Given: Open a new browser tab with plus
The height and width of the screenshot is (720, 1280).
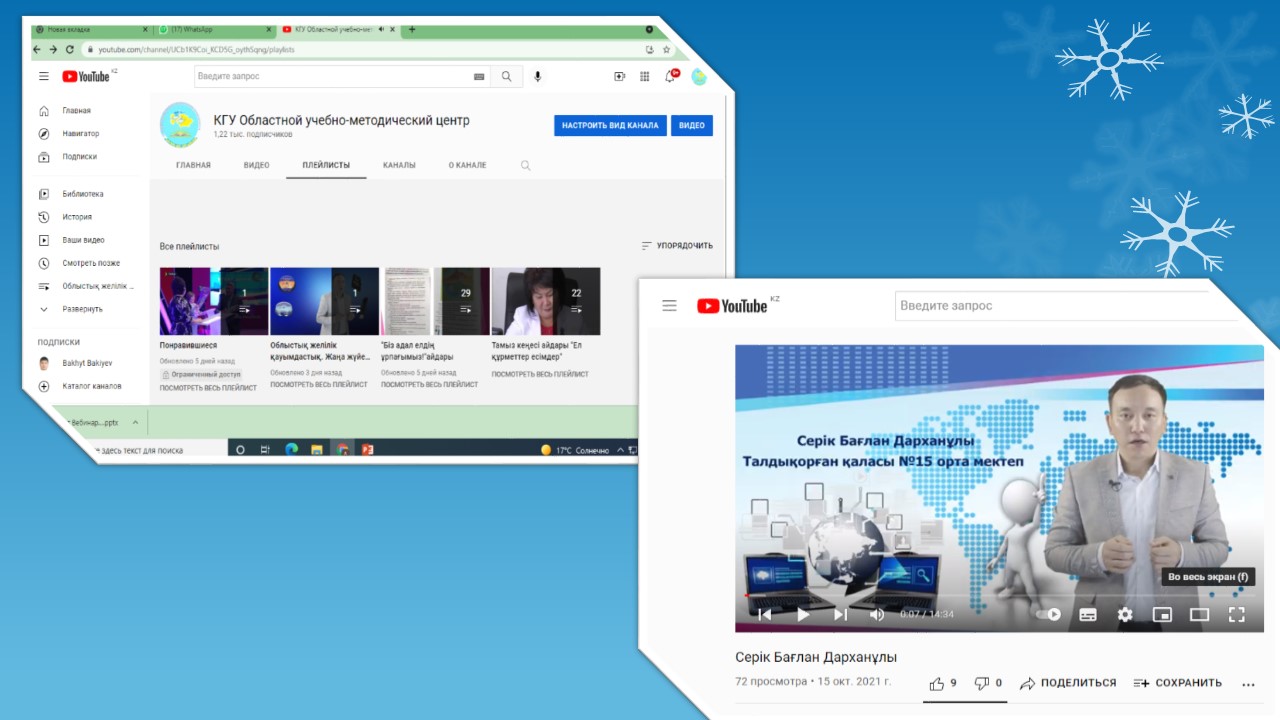Looking at the screenshot, I should (412, 29).
